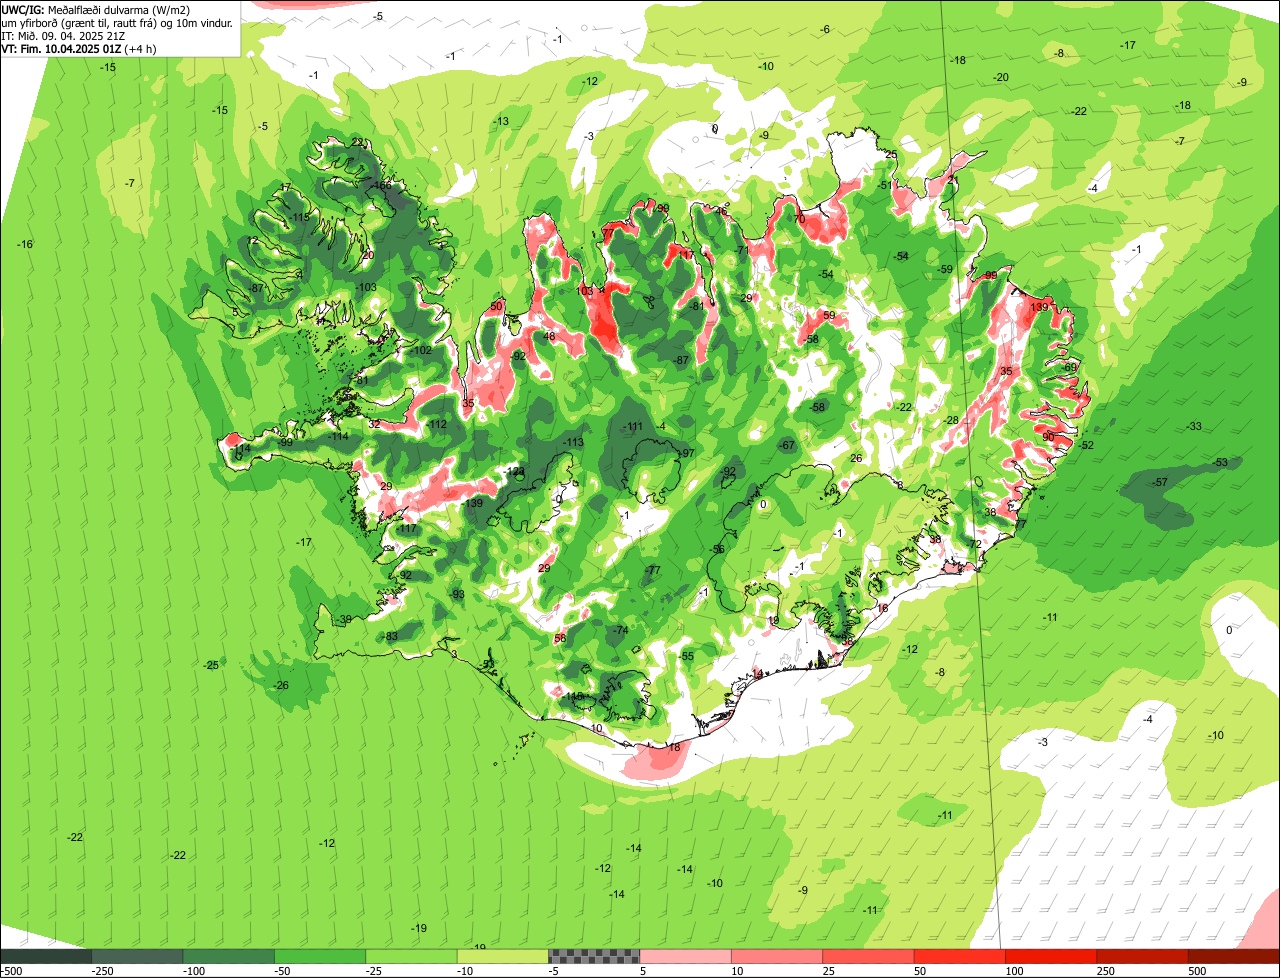Click the '-77' map value

coord(653,571)
